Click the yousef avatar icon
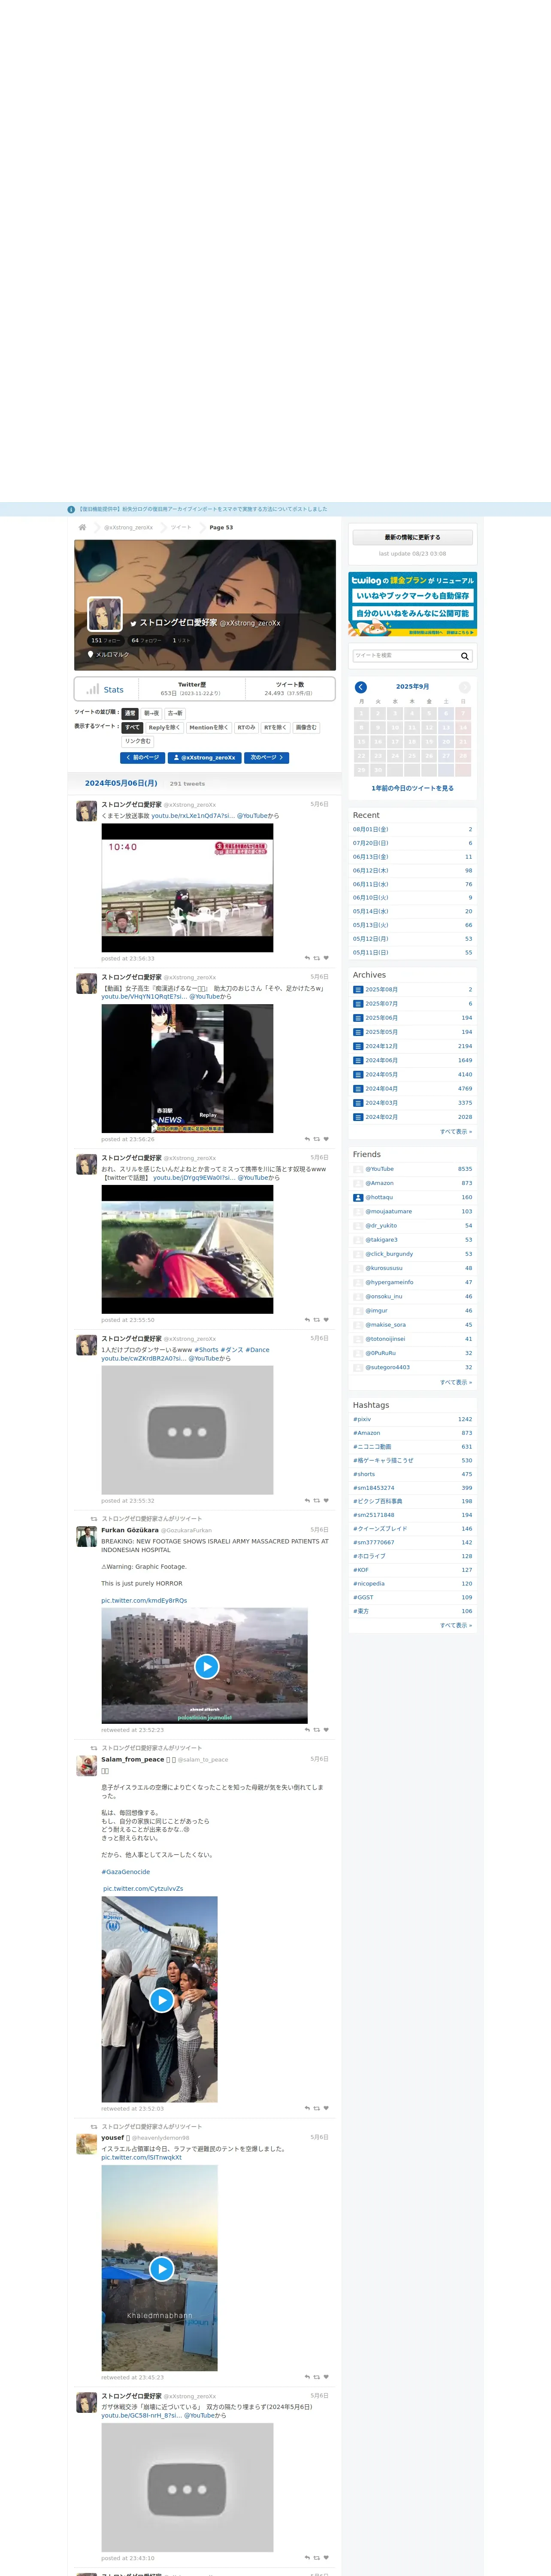Viewport: 551px width, 2576px height. (x=87, y=2144)
